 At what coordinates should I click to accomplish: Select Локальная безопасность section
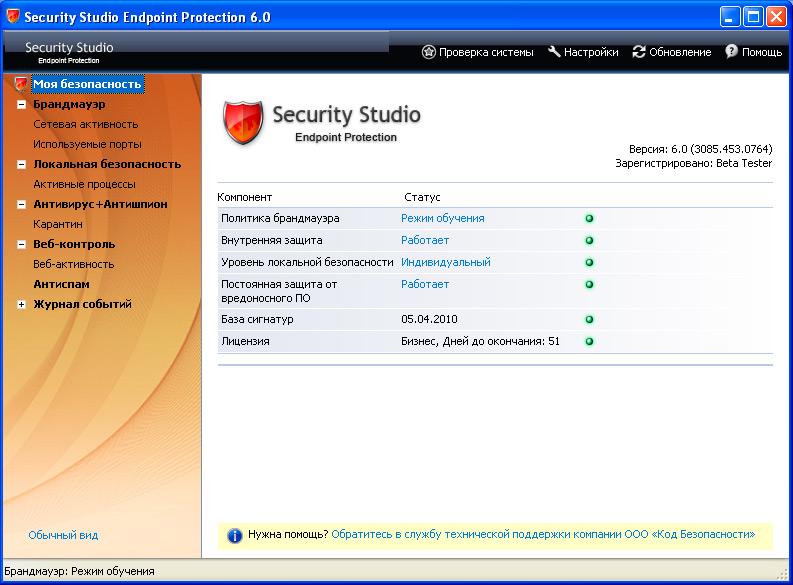click(107, 164)
